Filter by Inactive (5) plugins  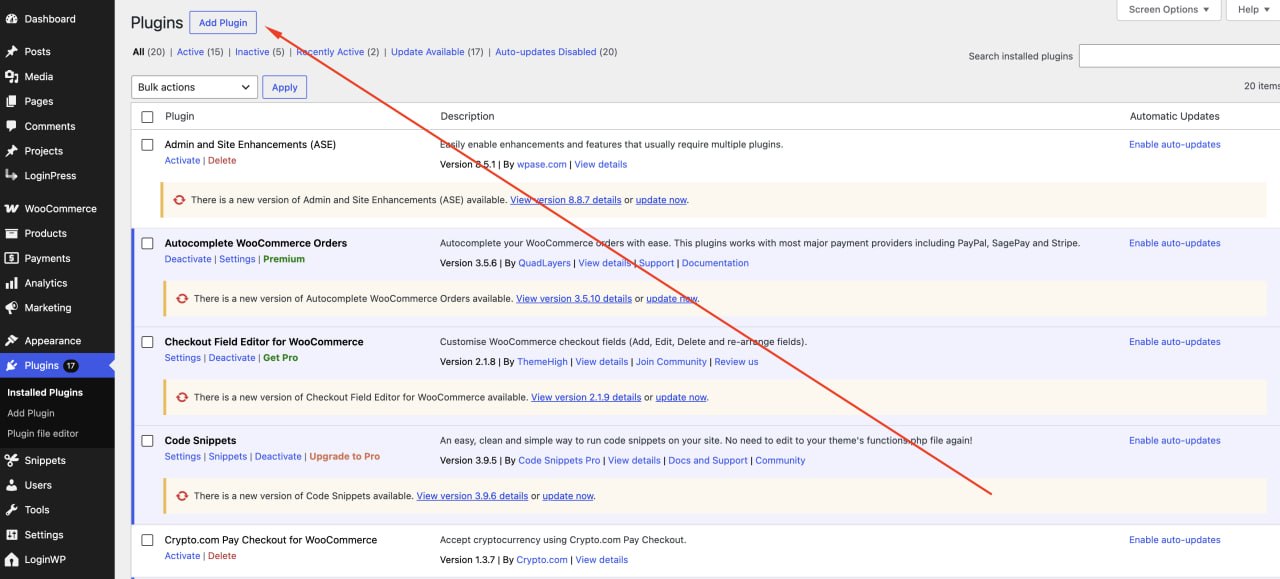point(260,52)
